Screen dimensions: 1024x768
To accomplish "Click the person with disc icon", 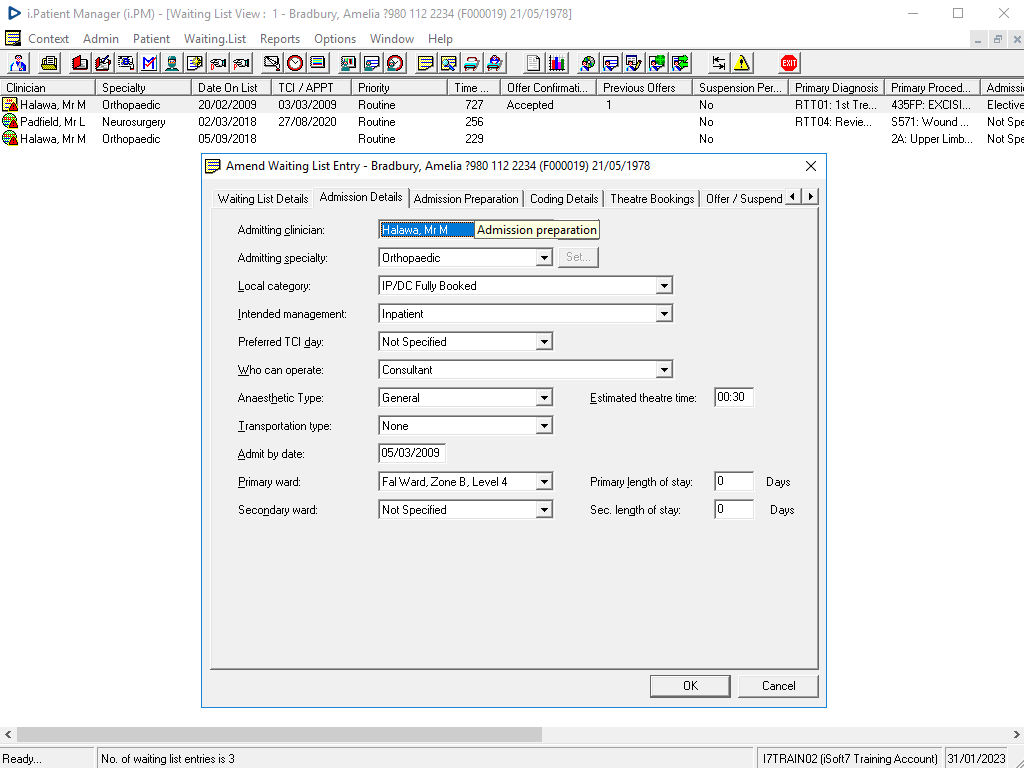I will 587,63.
